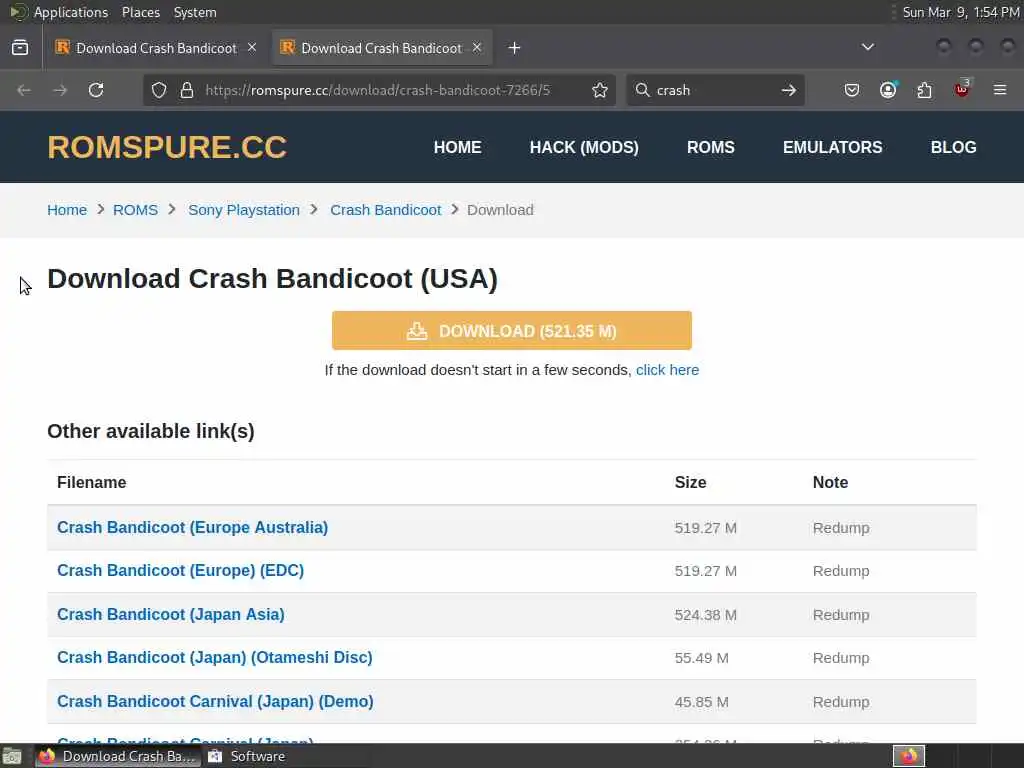This screenshot has width=1024, height=768.
Task: Click the orange DOWNLOAD (521.35 M) button
Action: 511,330
